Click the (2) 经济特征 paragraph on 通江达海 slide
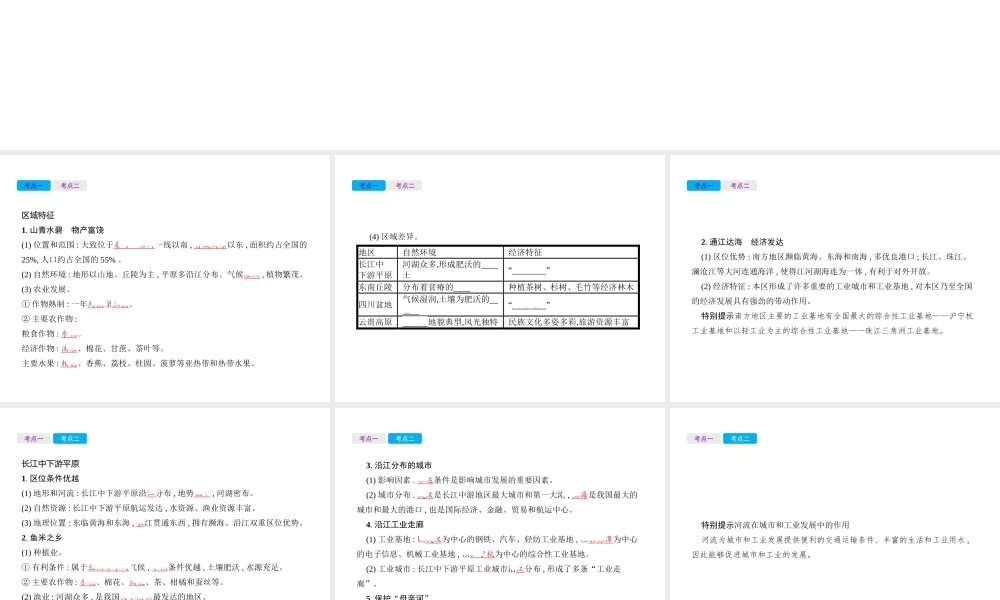The image size is (1000, 600). pyautogui.click(x=832, y=294)
